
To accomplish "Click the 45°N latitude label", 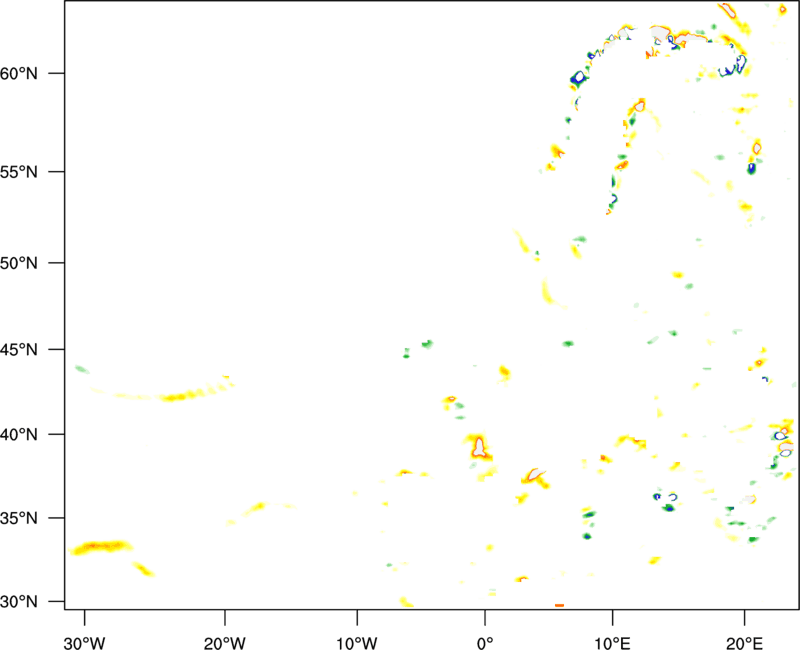I will [x=19, y=349].
